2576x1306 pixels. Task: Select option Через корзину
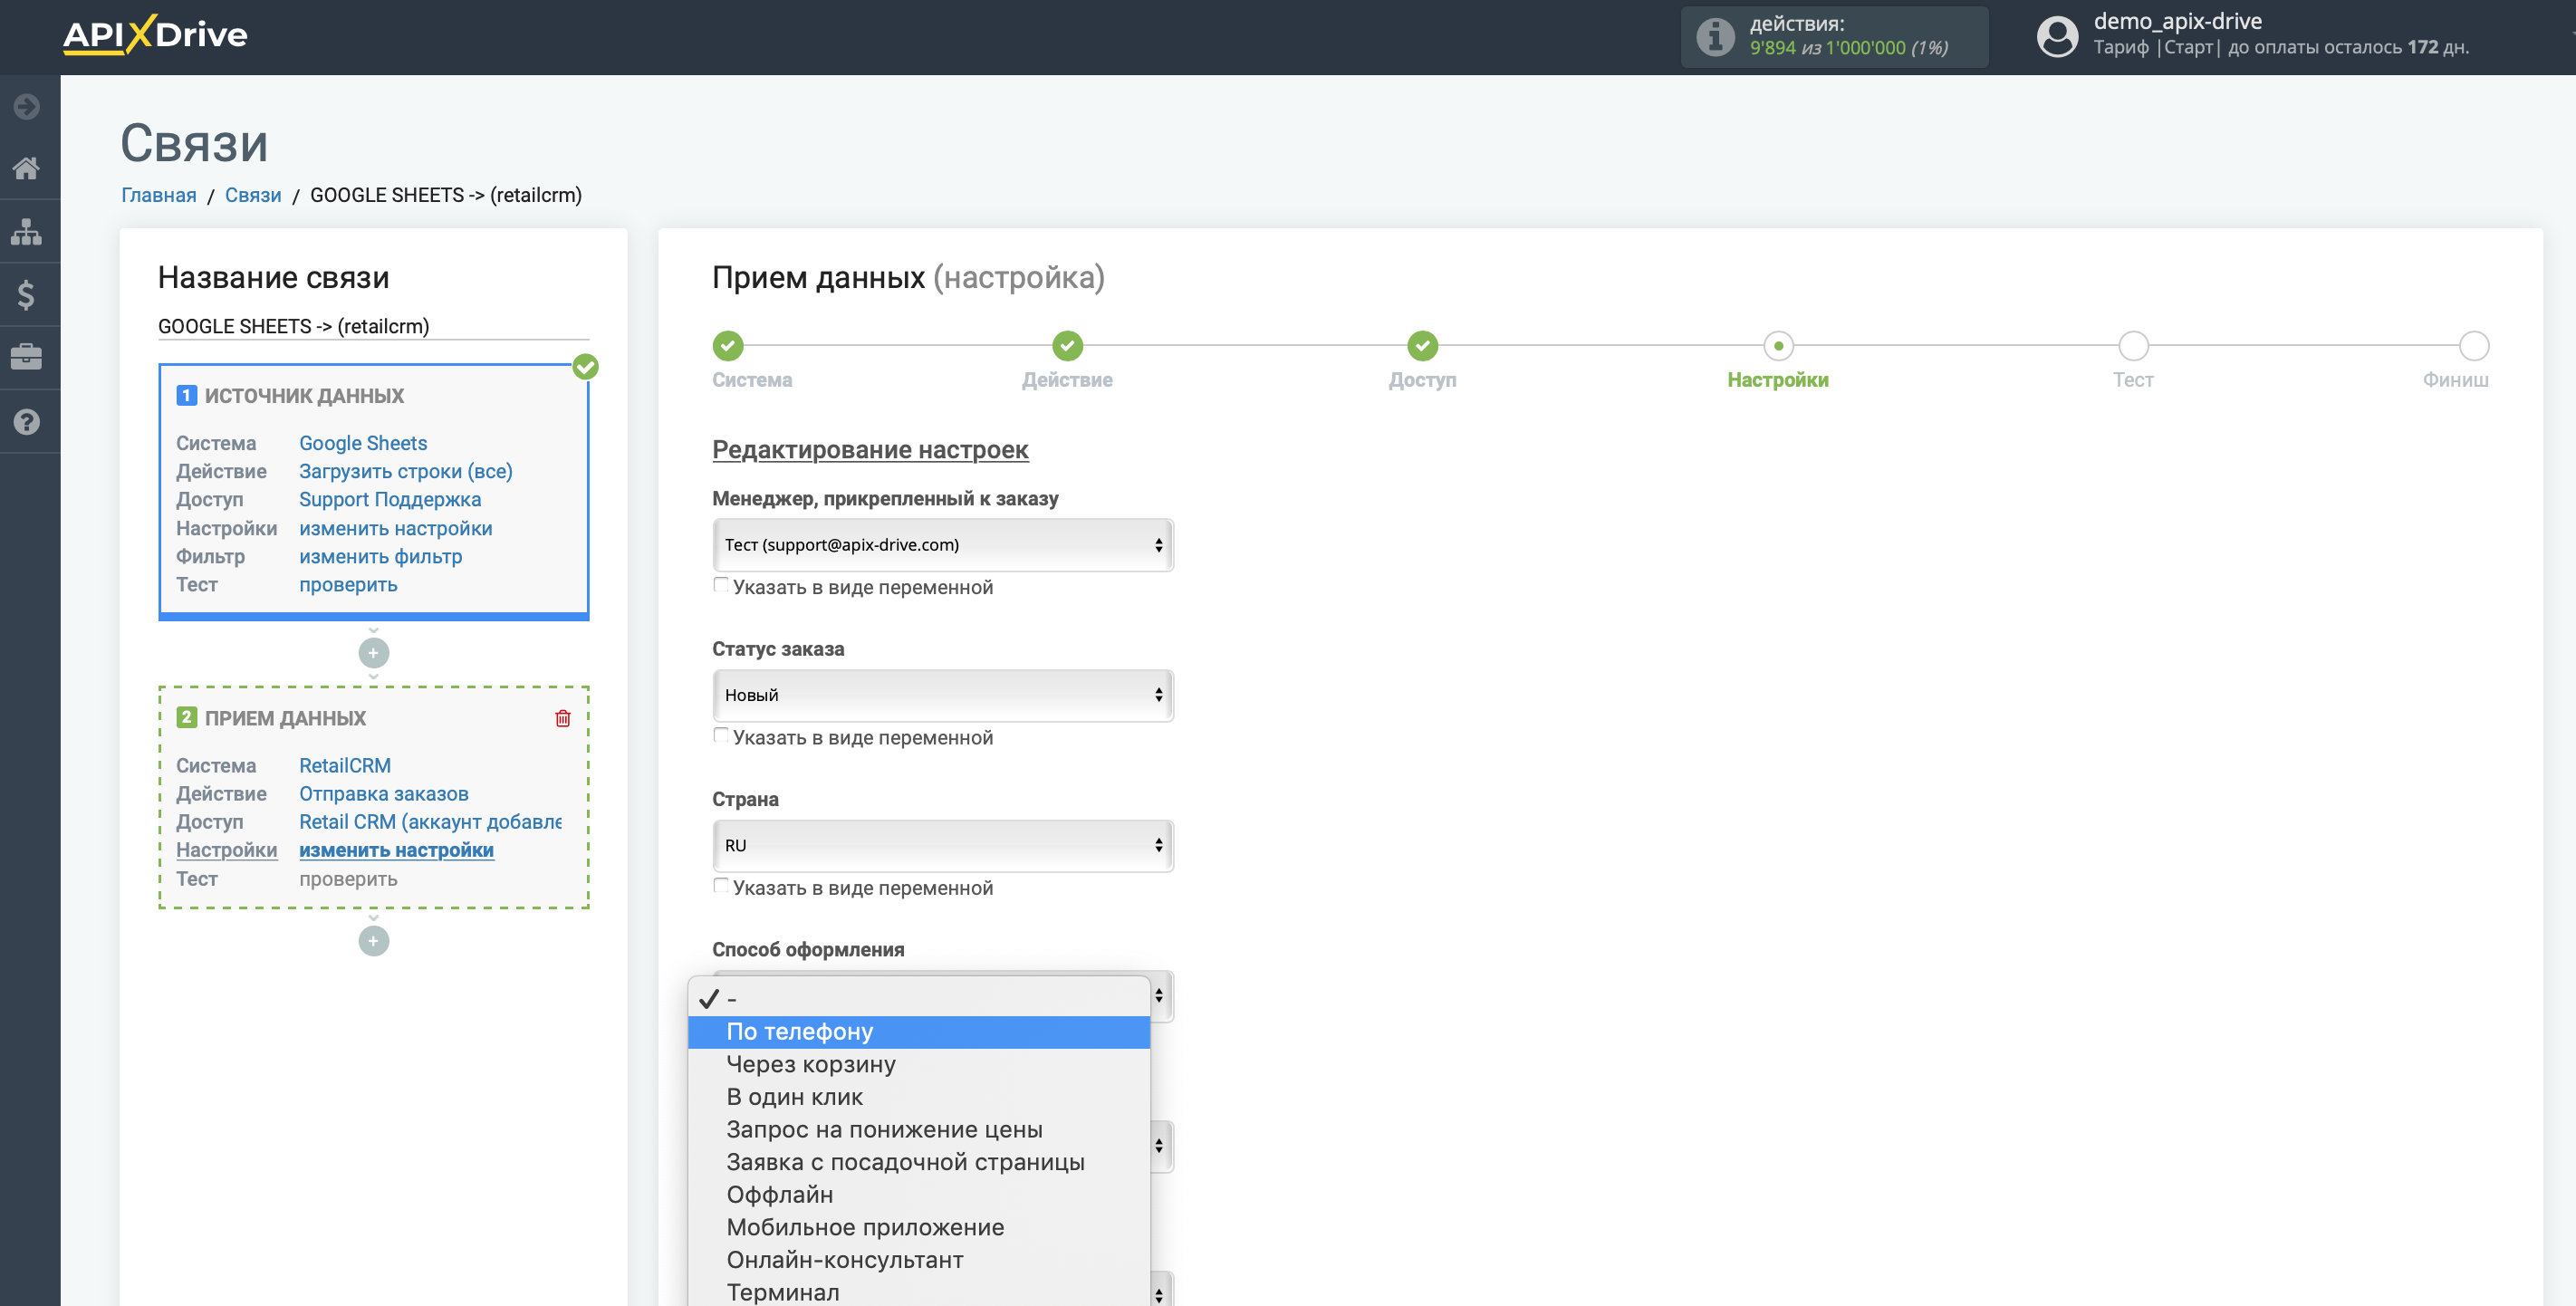click(x=919, y=1064)
